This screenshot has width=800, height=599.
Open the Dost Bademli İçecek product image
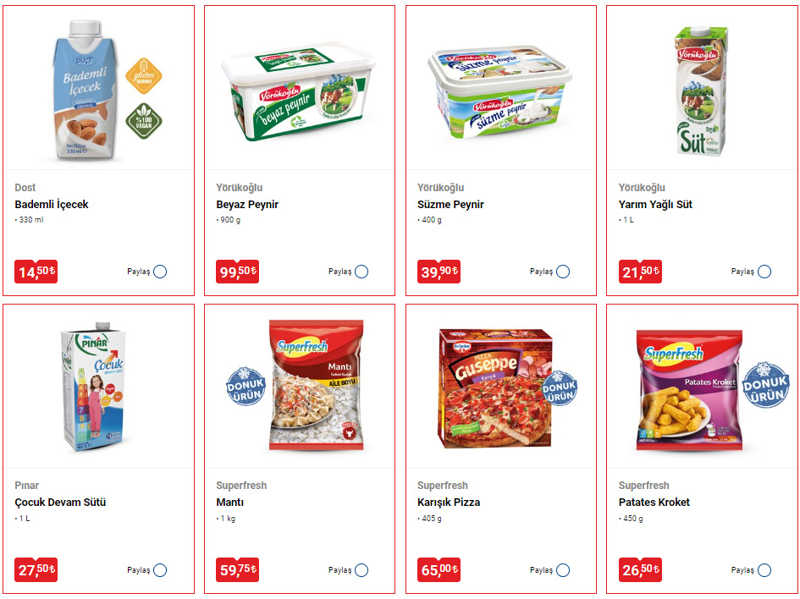(x=85, y=90)
